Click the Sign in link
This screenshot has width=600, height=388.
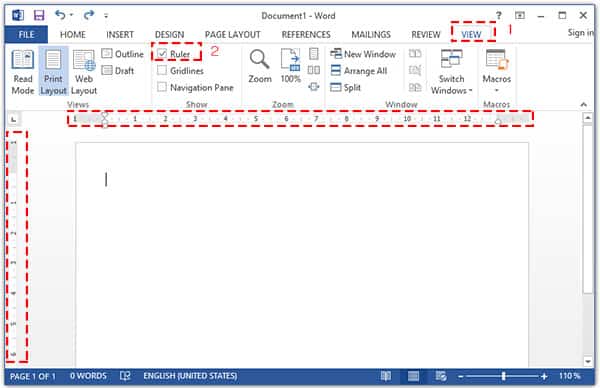(581, 33)
